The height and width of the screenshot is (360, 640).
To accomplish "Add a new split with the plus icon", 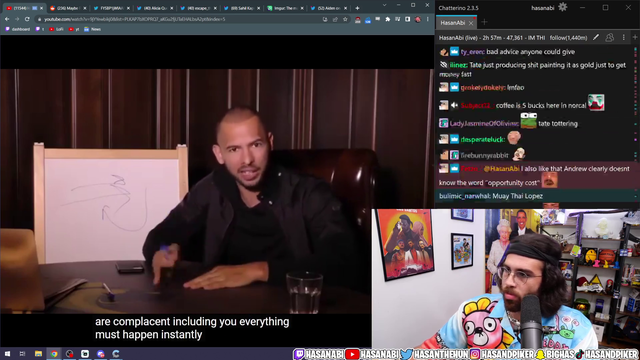I will coord(635,38).
